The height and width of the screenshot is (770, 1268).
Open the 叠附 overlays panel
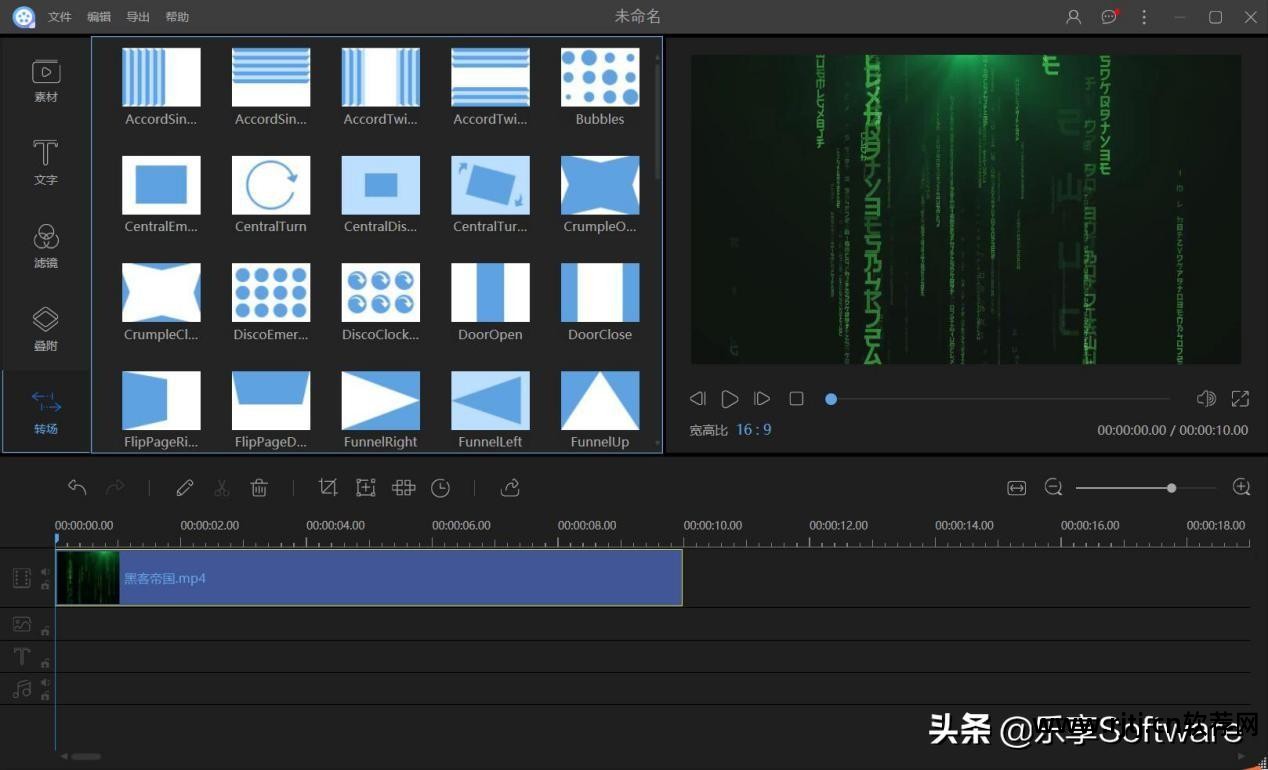pyautogui.click(x=46, y=329)
